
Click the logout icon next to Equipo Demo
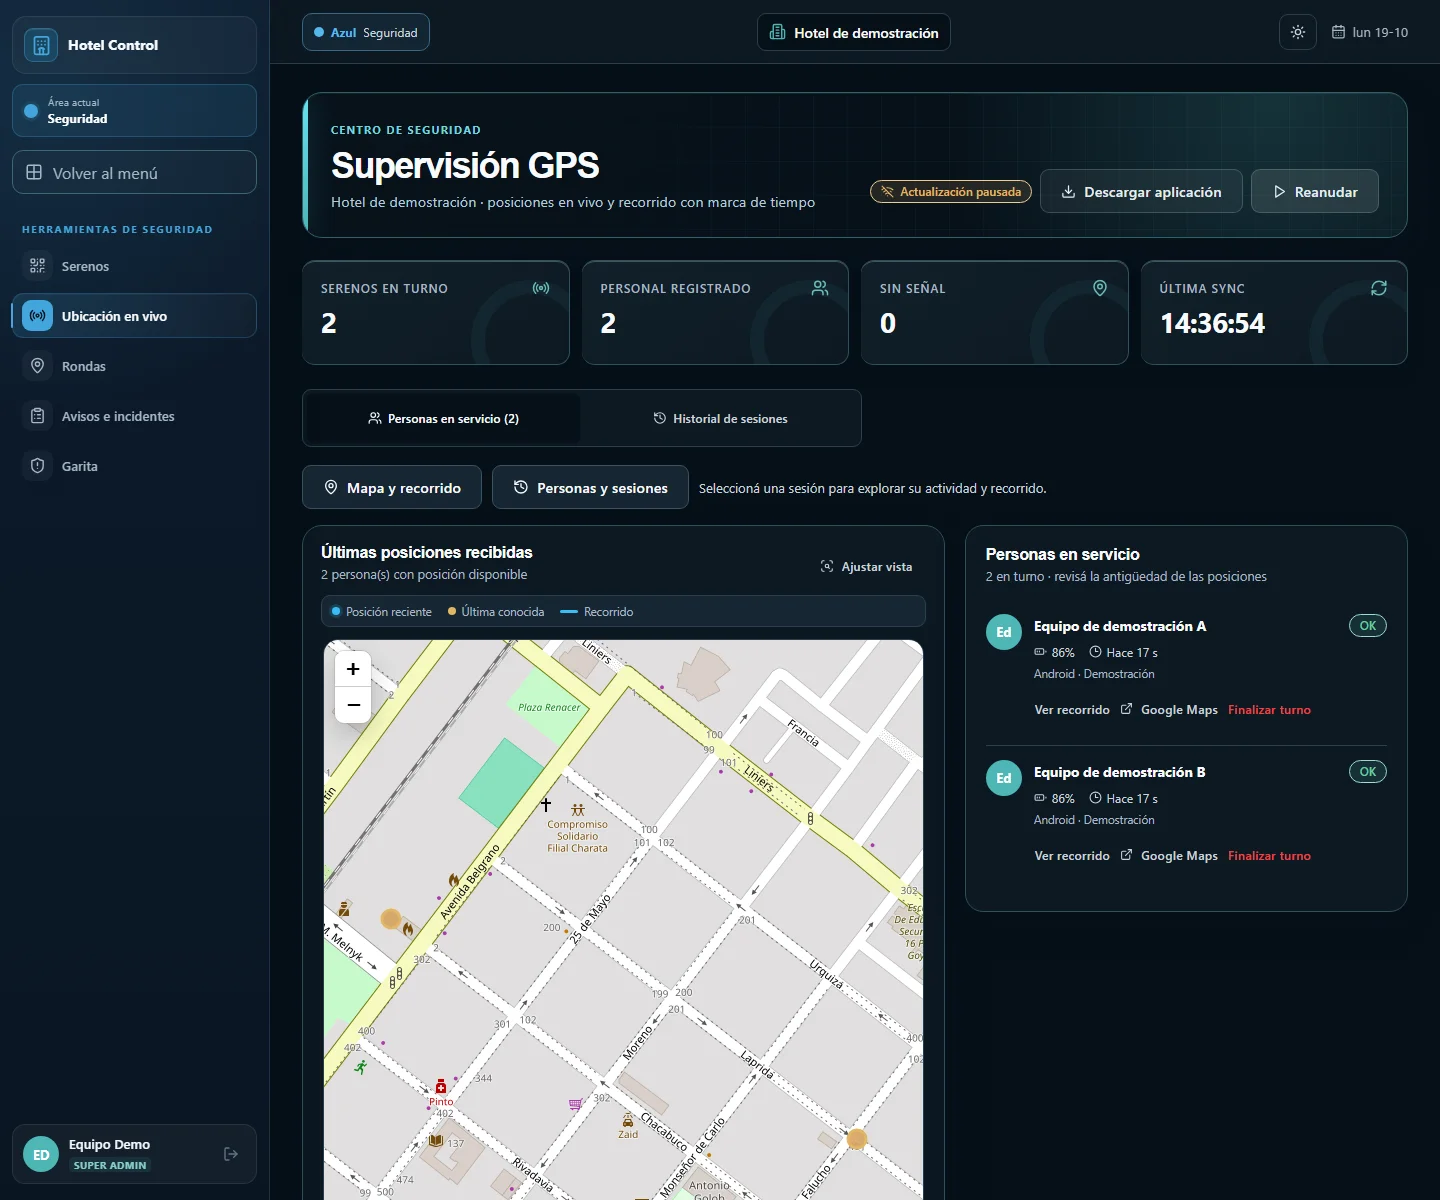click(231, 1154)
